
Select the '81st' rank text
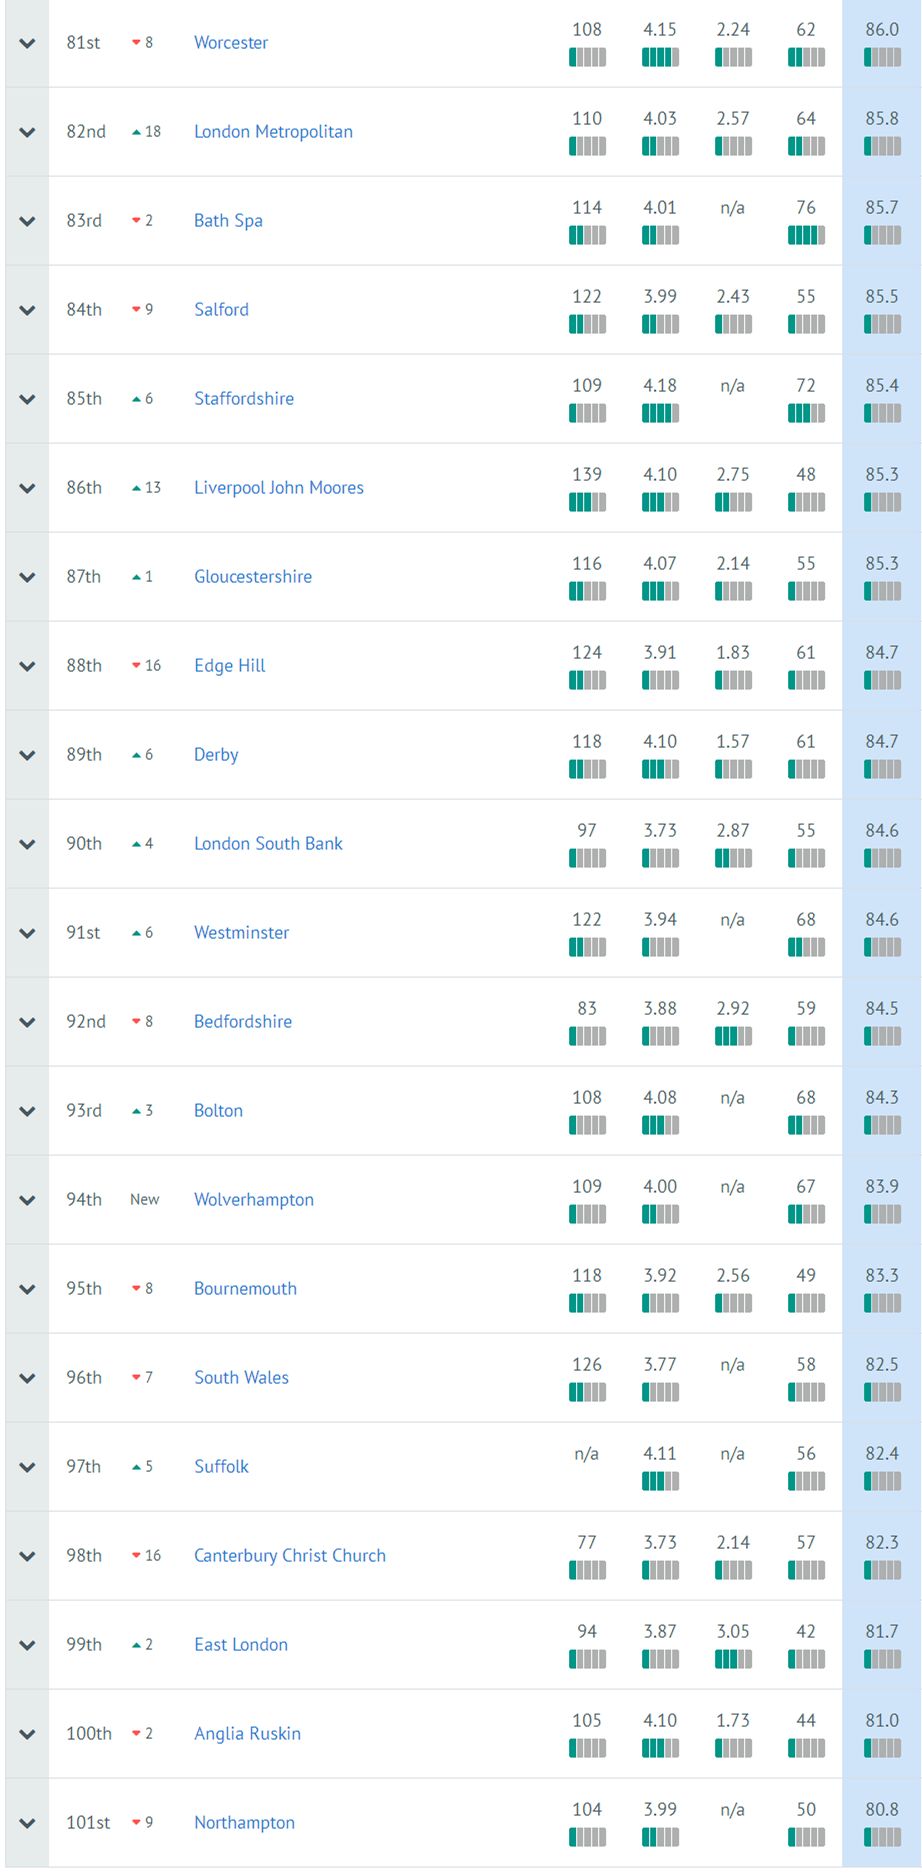click(84, 43)
